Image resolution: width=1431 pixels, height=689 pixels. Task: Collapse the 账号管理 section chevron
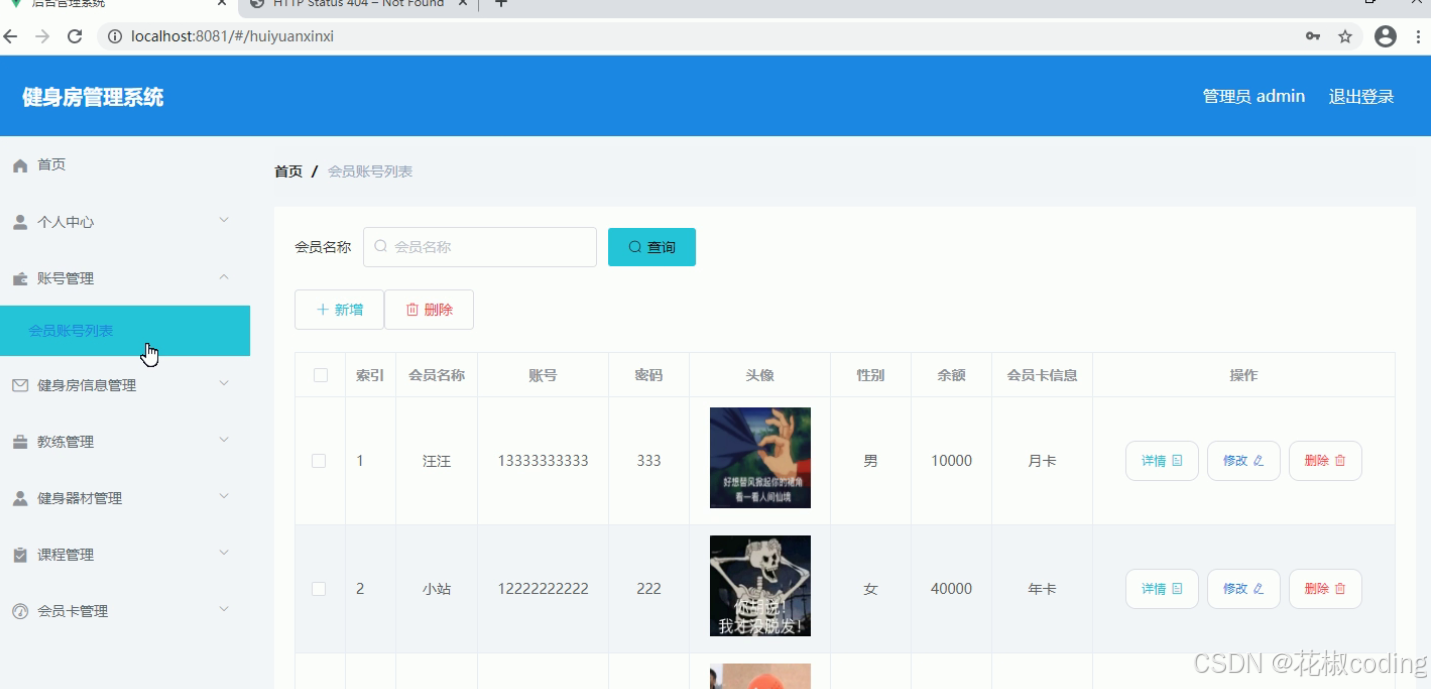click(x=222, y=278)
